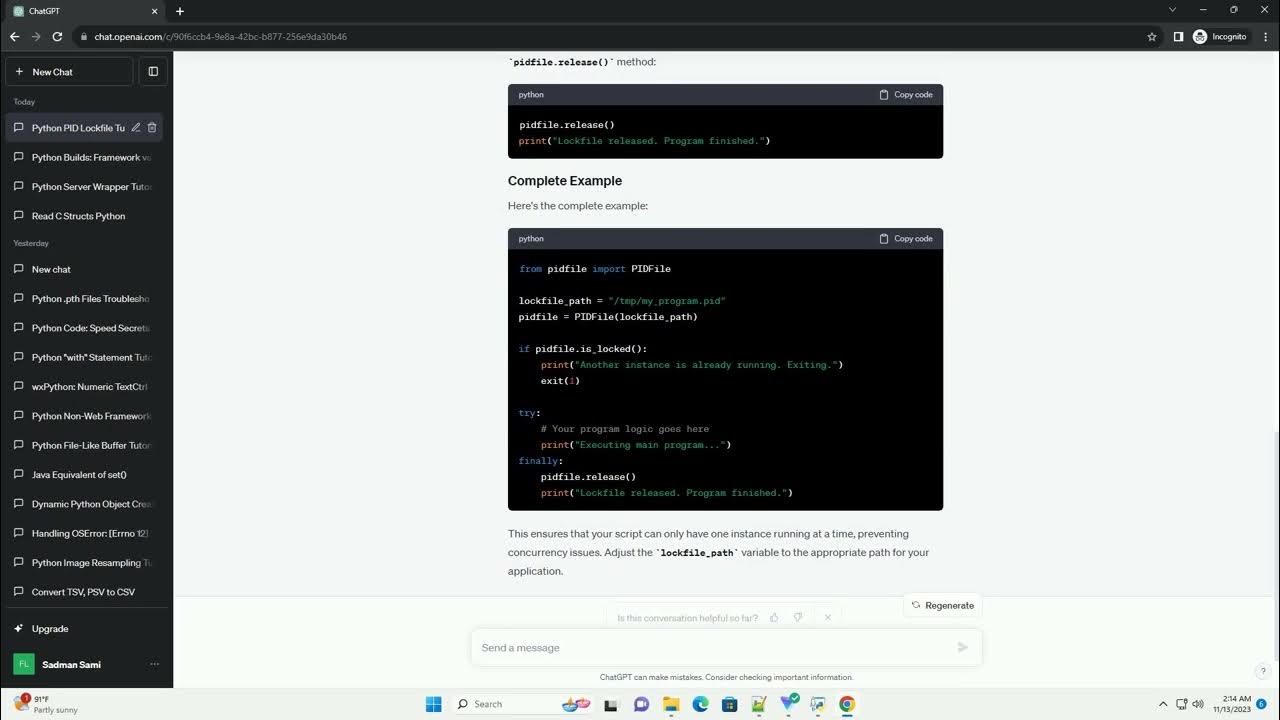The image size is (1280, 720).
Task: Select the ChatGPT browser tab
Action: [x=85, y=11]
